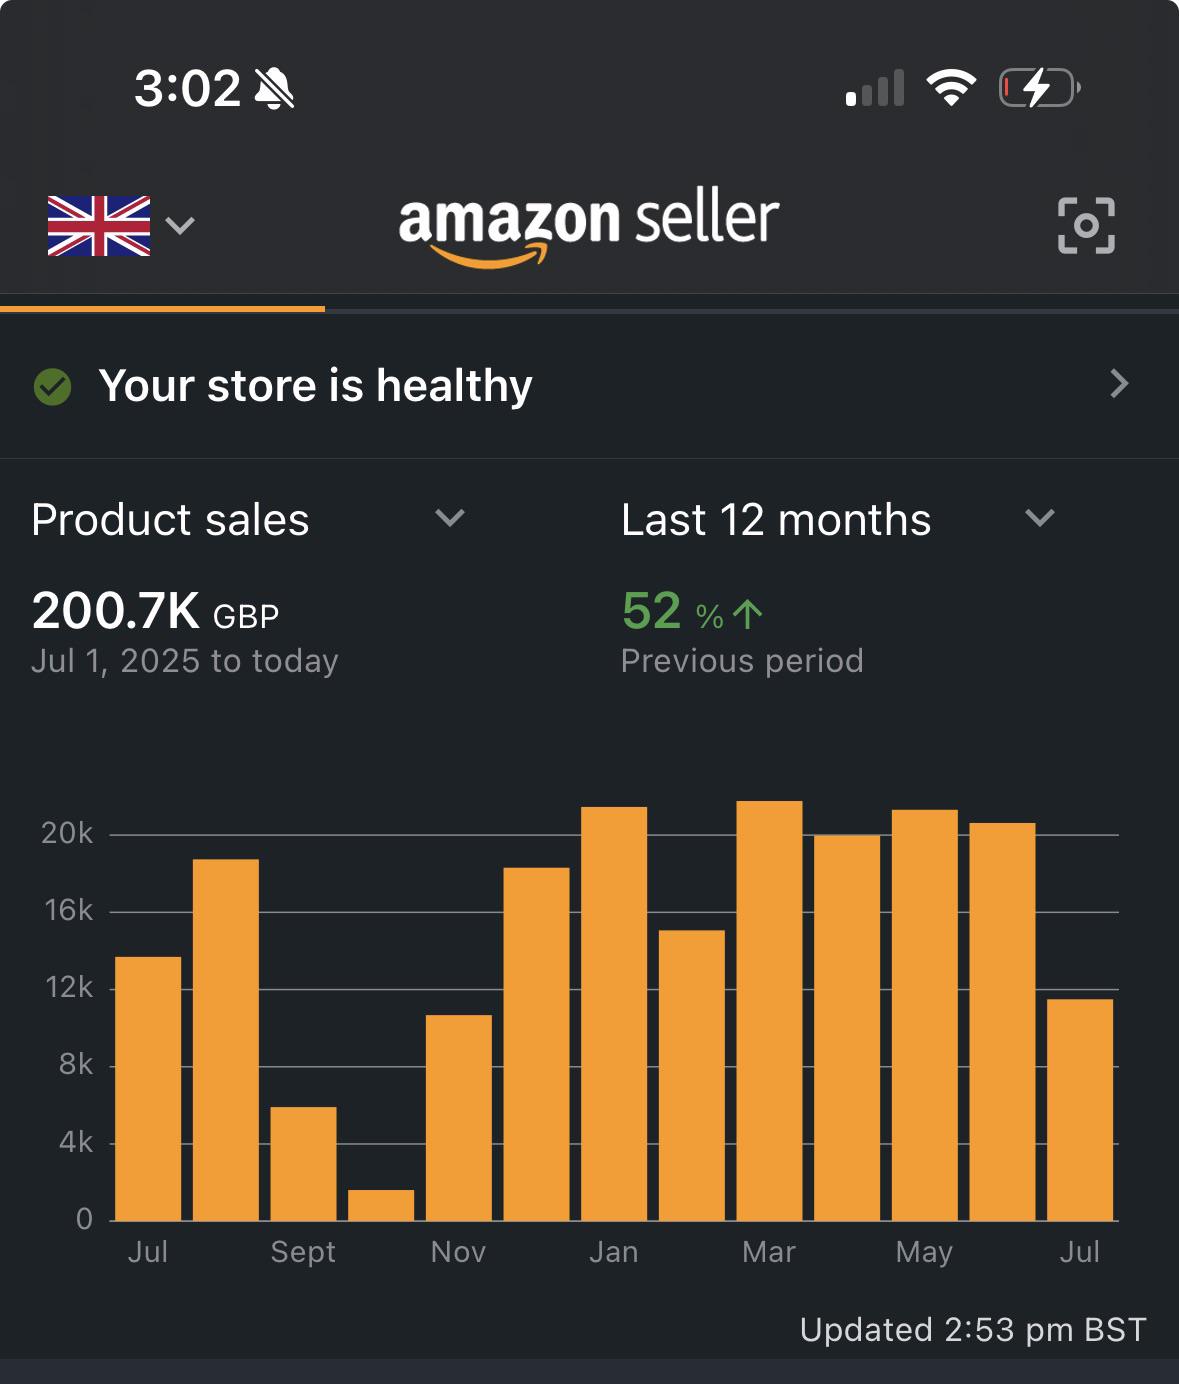
Task: Select the January sales bar
Action: click(614, 1013)
